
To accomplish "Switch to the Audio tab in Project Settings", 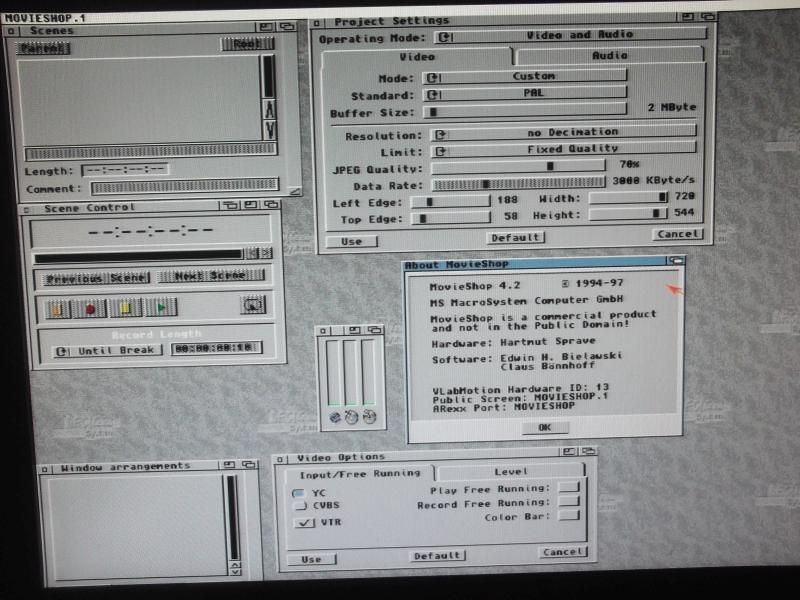I will click(609, 56).
